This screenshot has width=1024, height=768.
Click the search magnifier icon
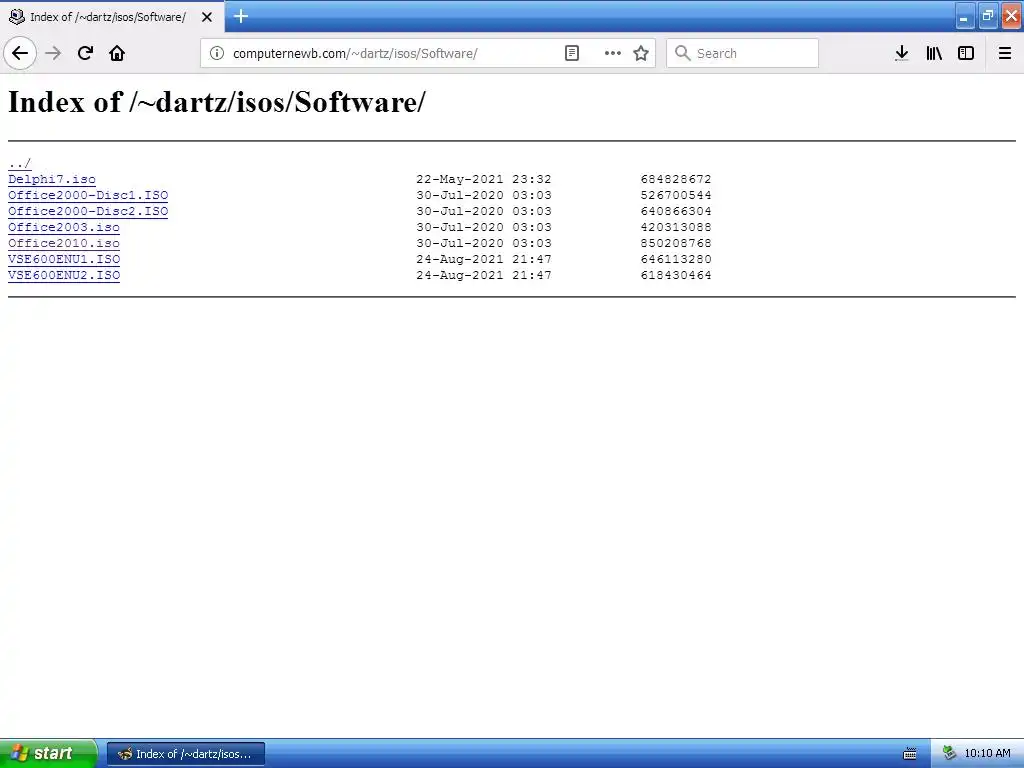pos(682,53)
